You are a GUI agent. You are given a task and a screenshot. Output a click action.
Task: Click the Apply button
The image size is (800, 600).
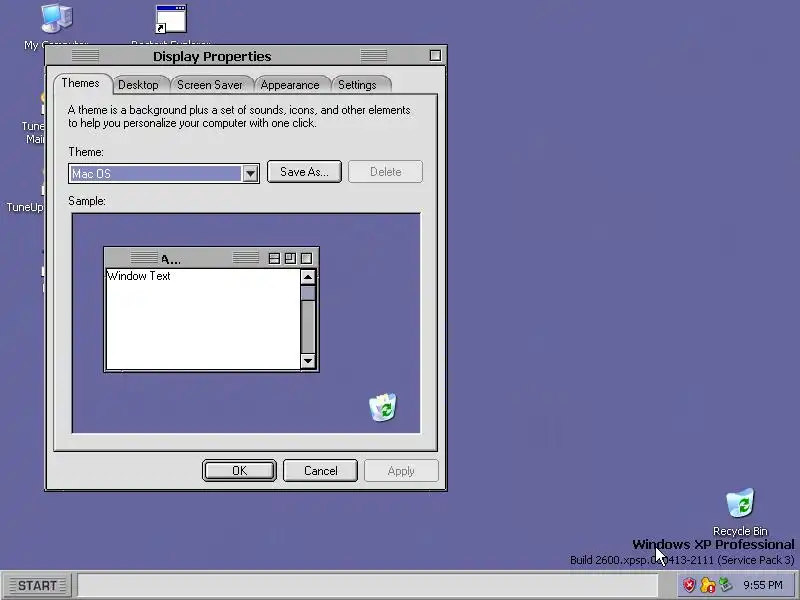click(401, 471)
